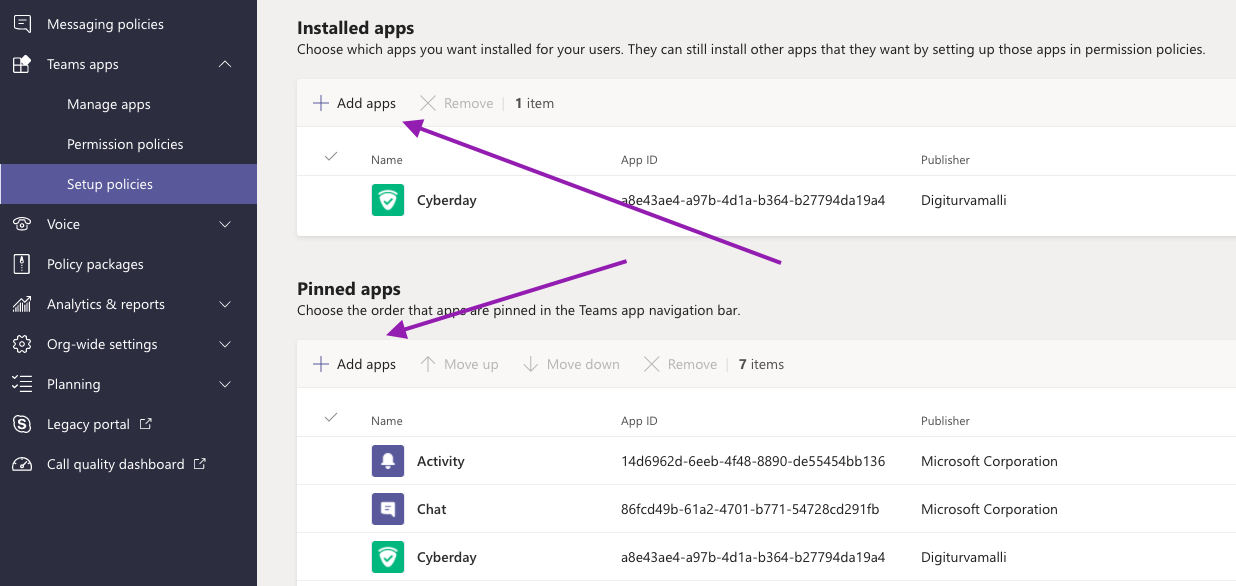Click the plus icon for Installed apps Add apps

[x=321, y=103]
